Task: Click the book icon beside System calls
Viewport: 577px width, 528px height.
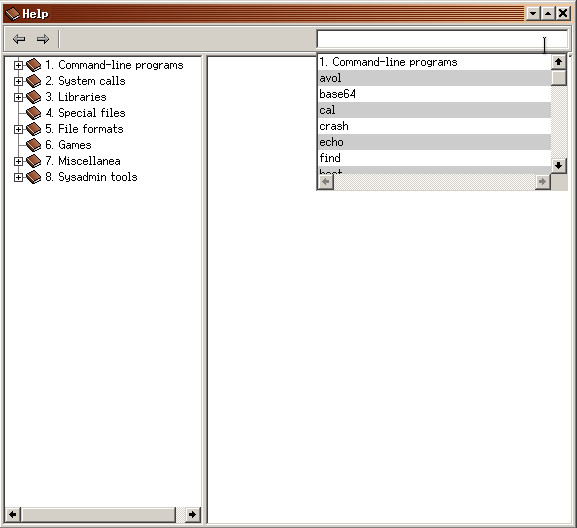Action: pyautogui.click(x=33, y=81)
